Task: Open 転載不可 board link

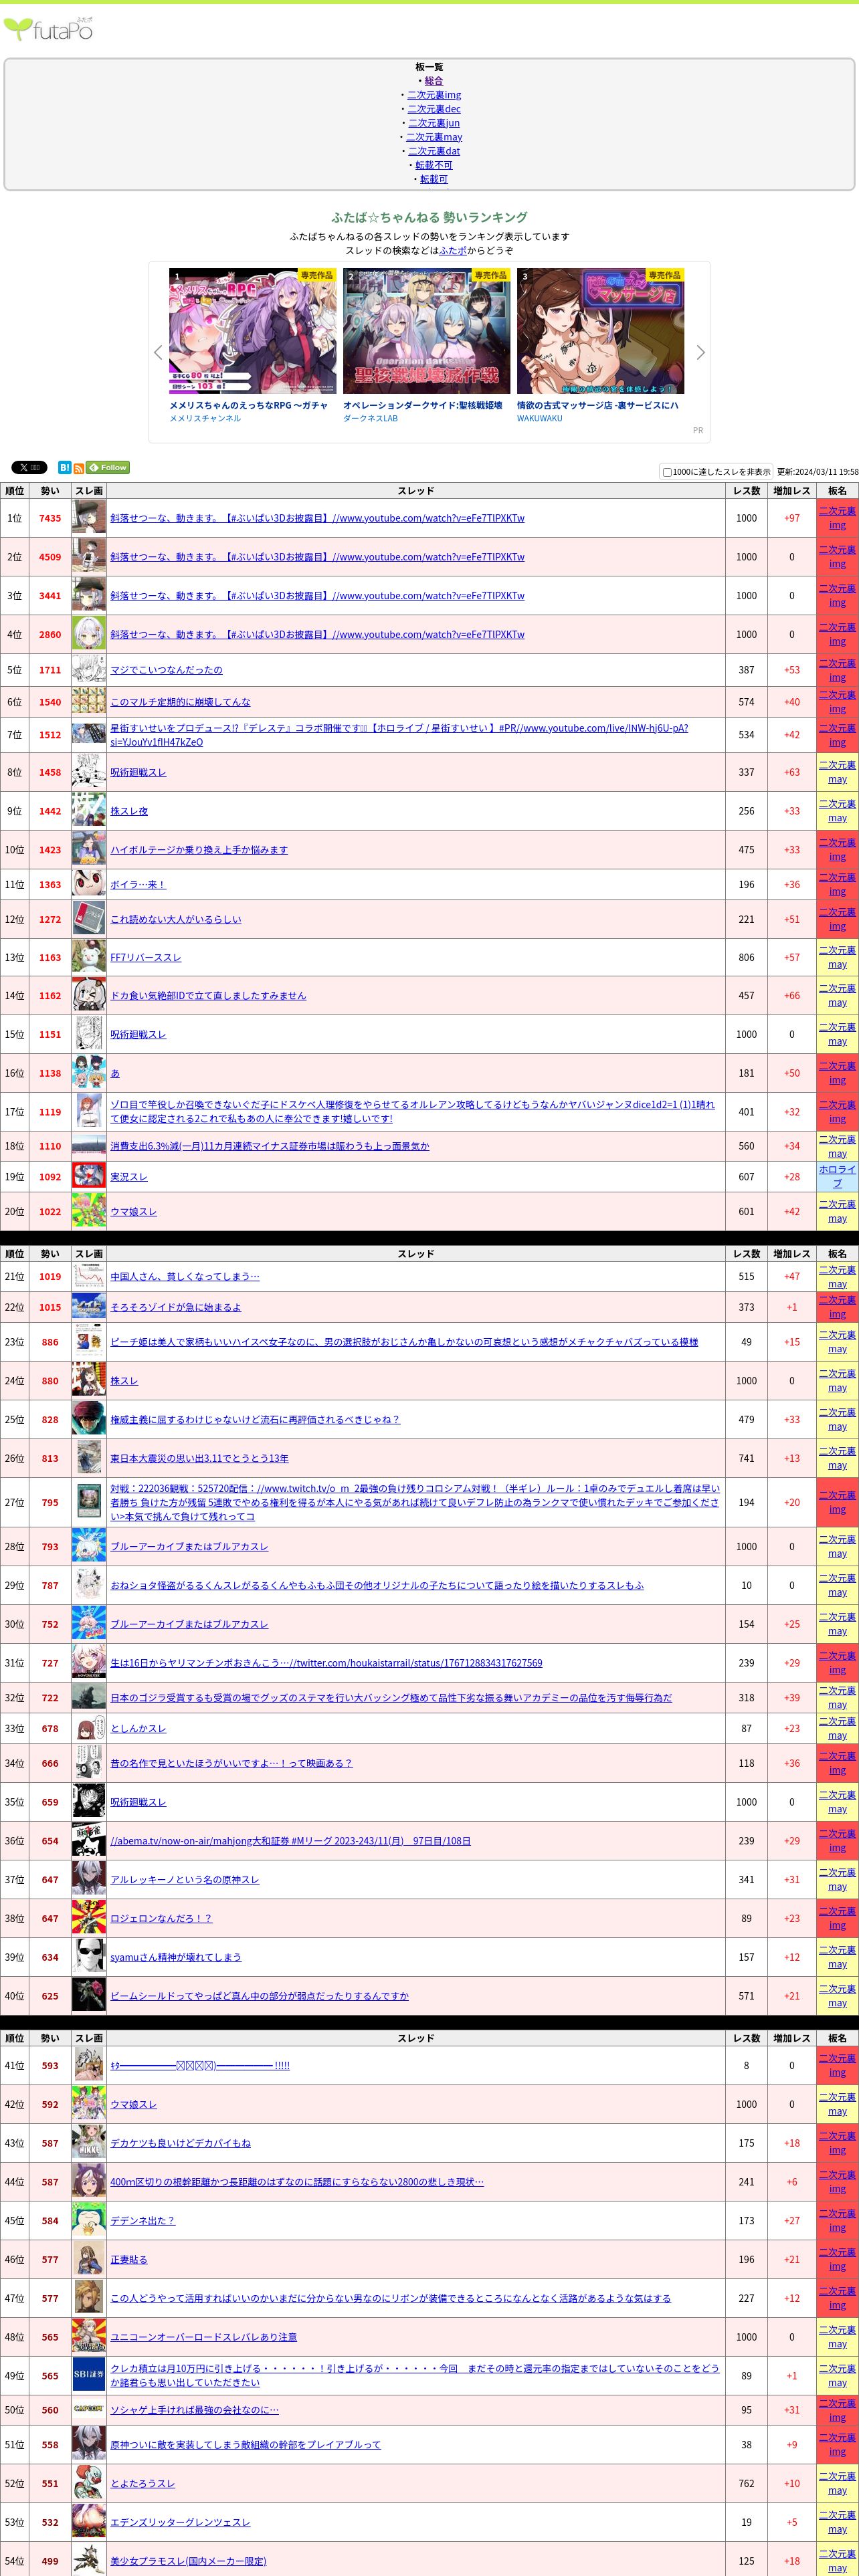Action: [x=434, y=165]
